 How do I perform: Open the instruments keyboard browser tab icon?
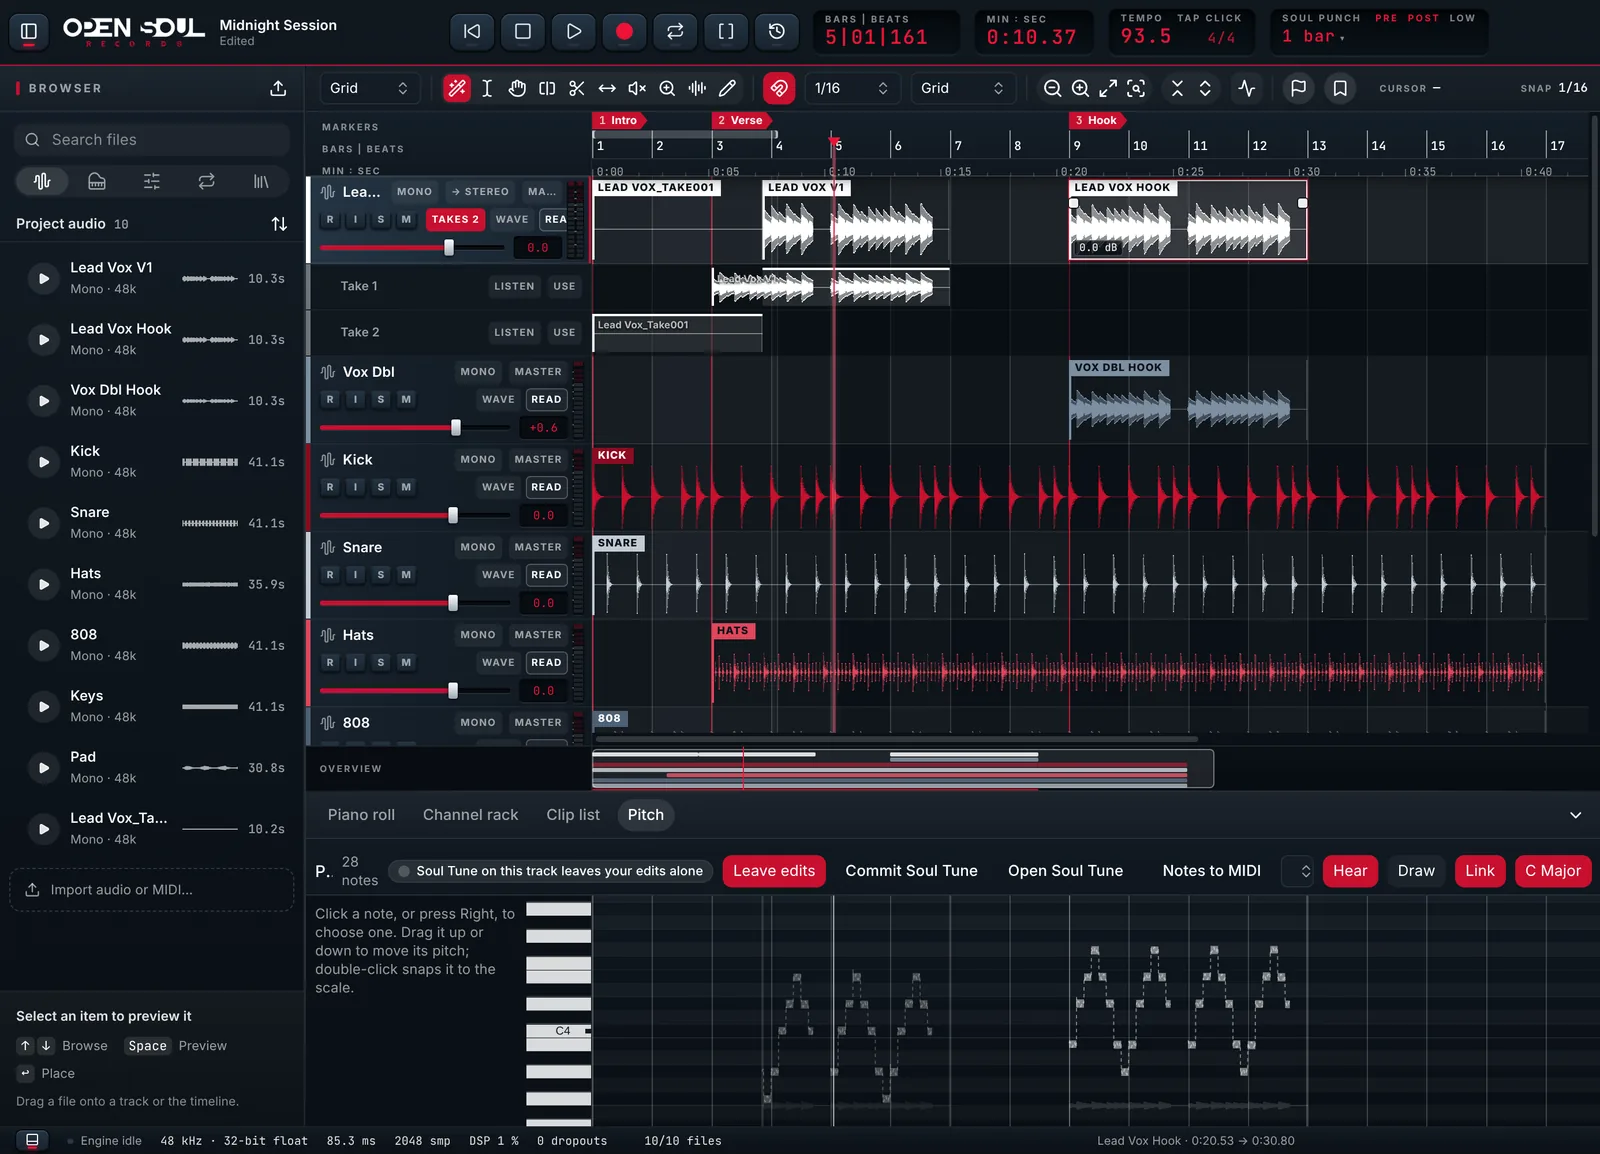pyautogui.click(x=97, y=181)
